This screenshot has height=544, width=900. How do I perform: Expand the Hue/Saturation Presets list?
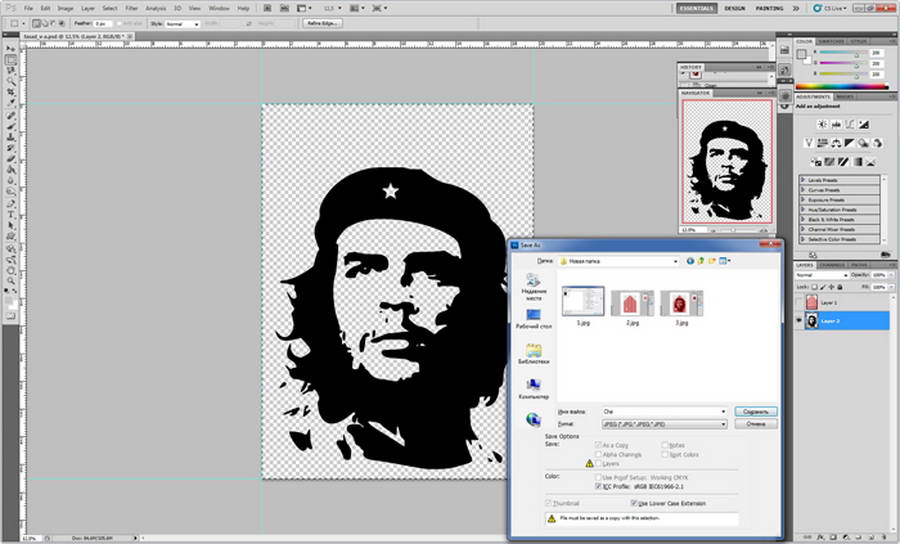click(x=803, y=209)
